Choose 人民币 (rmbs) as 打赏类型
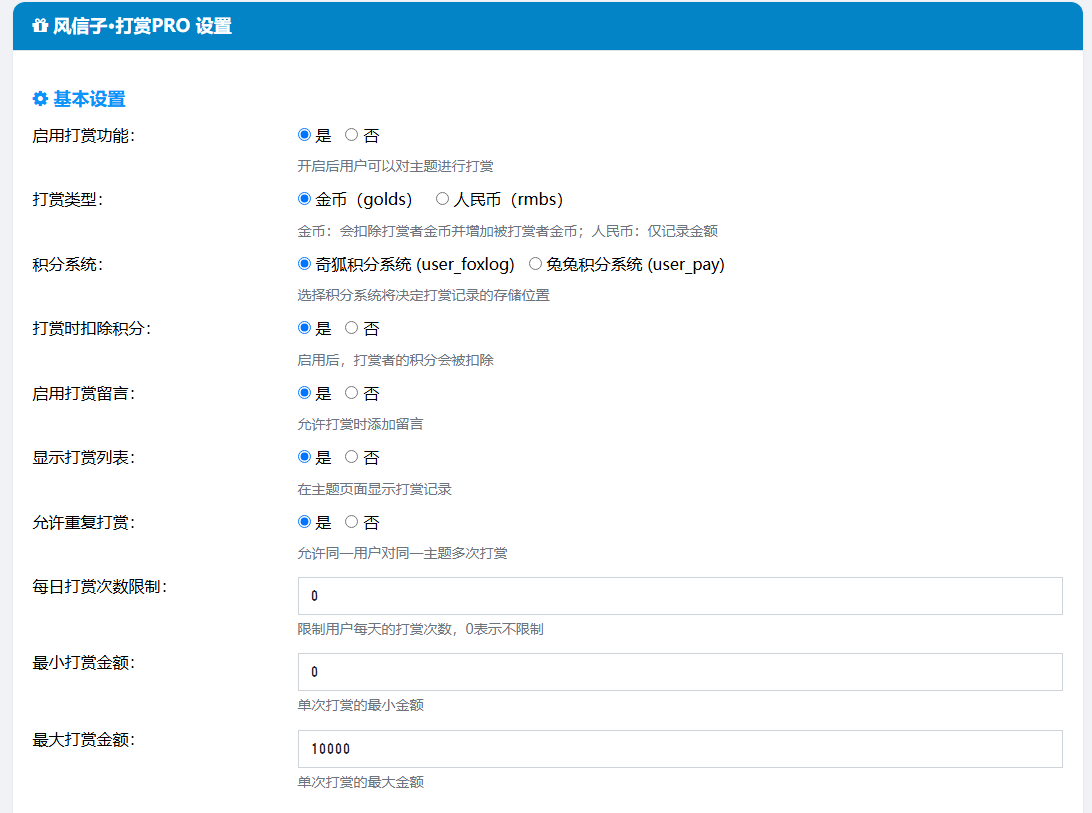1092x813 pixels. (442, 199)
